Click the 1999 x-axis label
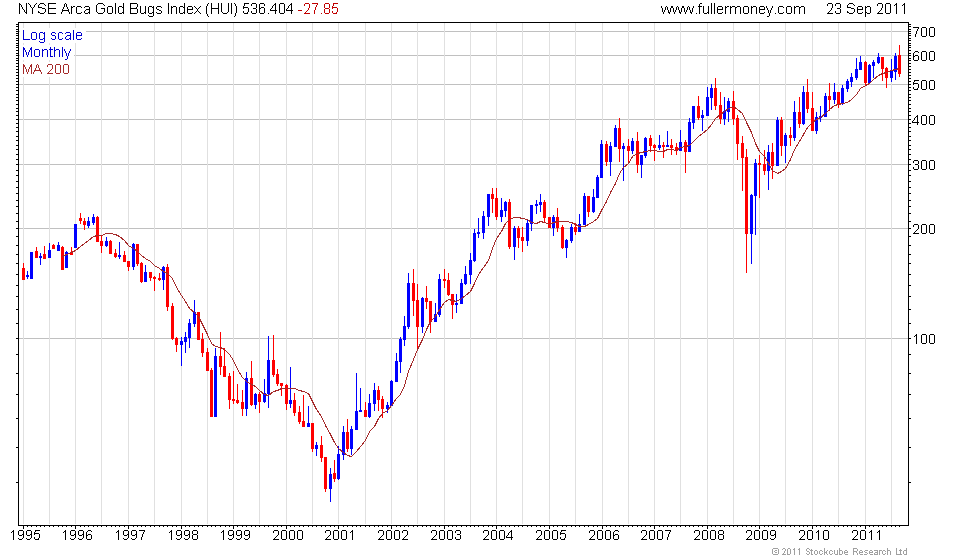This screenshot has width=960, height=560. (235, 536)
